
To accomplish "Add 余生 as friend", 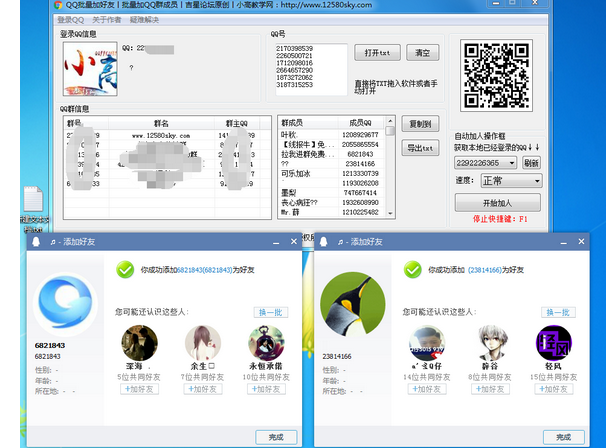I will [x=203, y=389].
